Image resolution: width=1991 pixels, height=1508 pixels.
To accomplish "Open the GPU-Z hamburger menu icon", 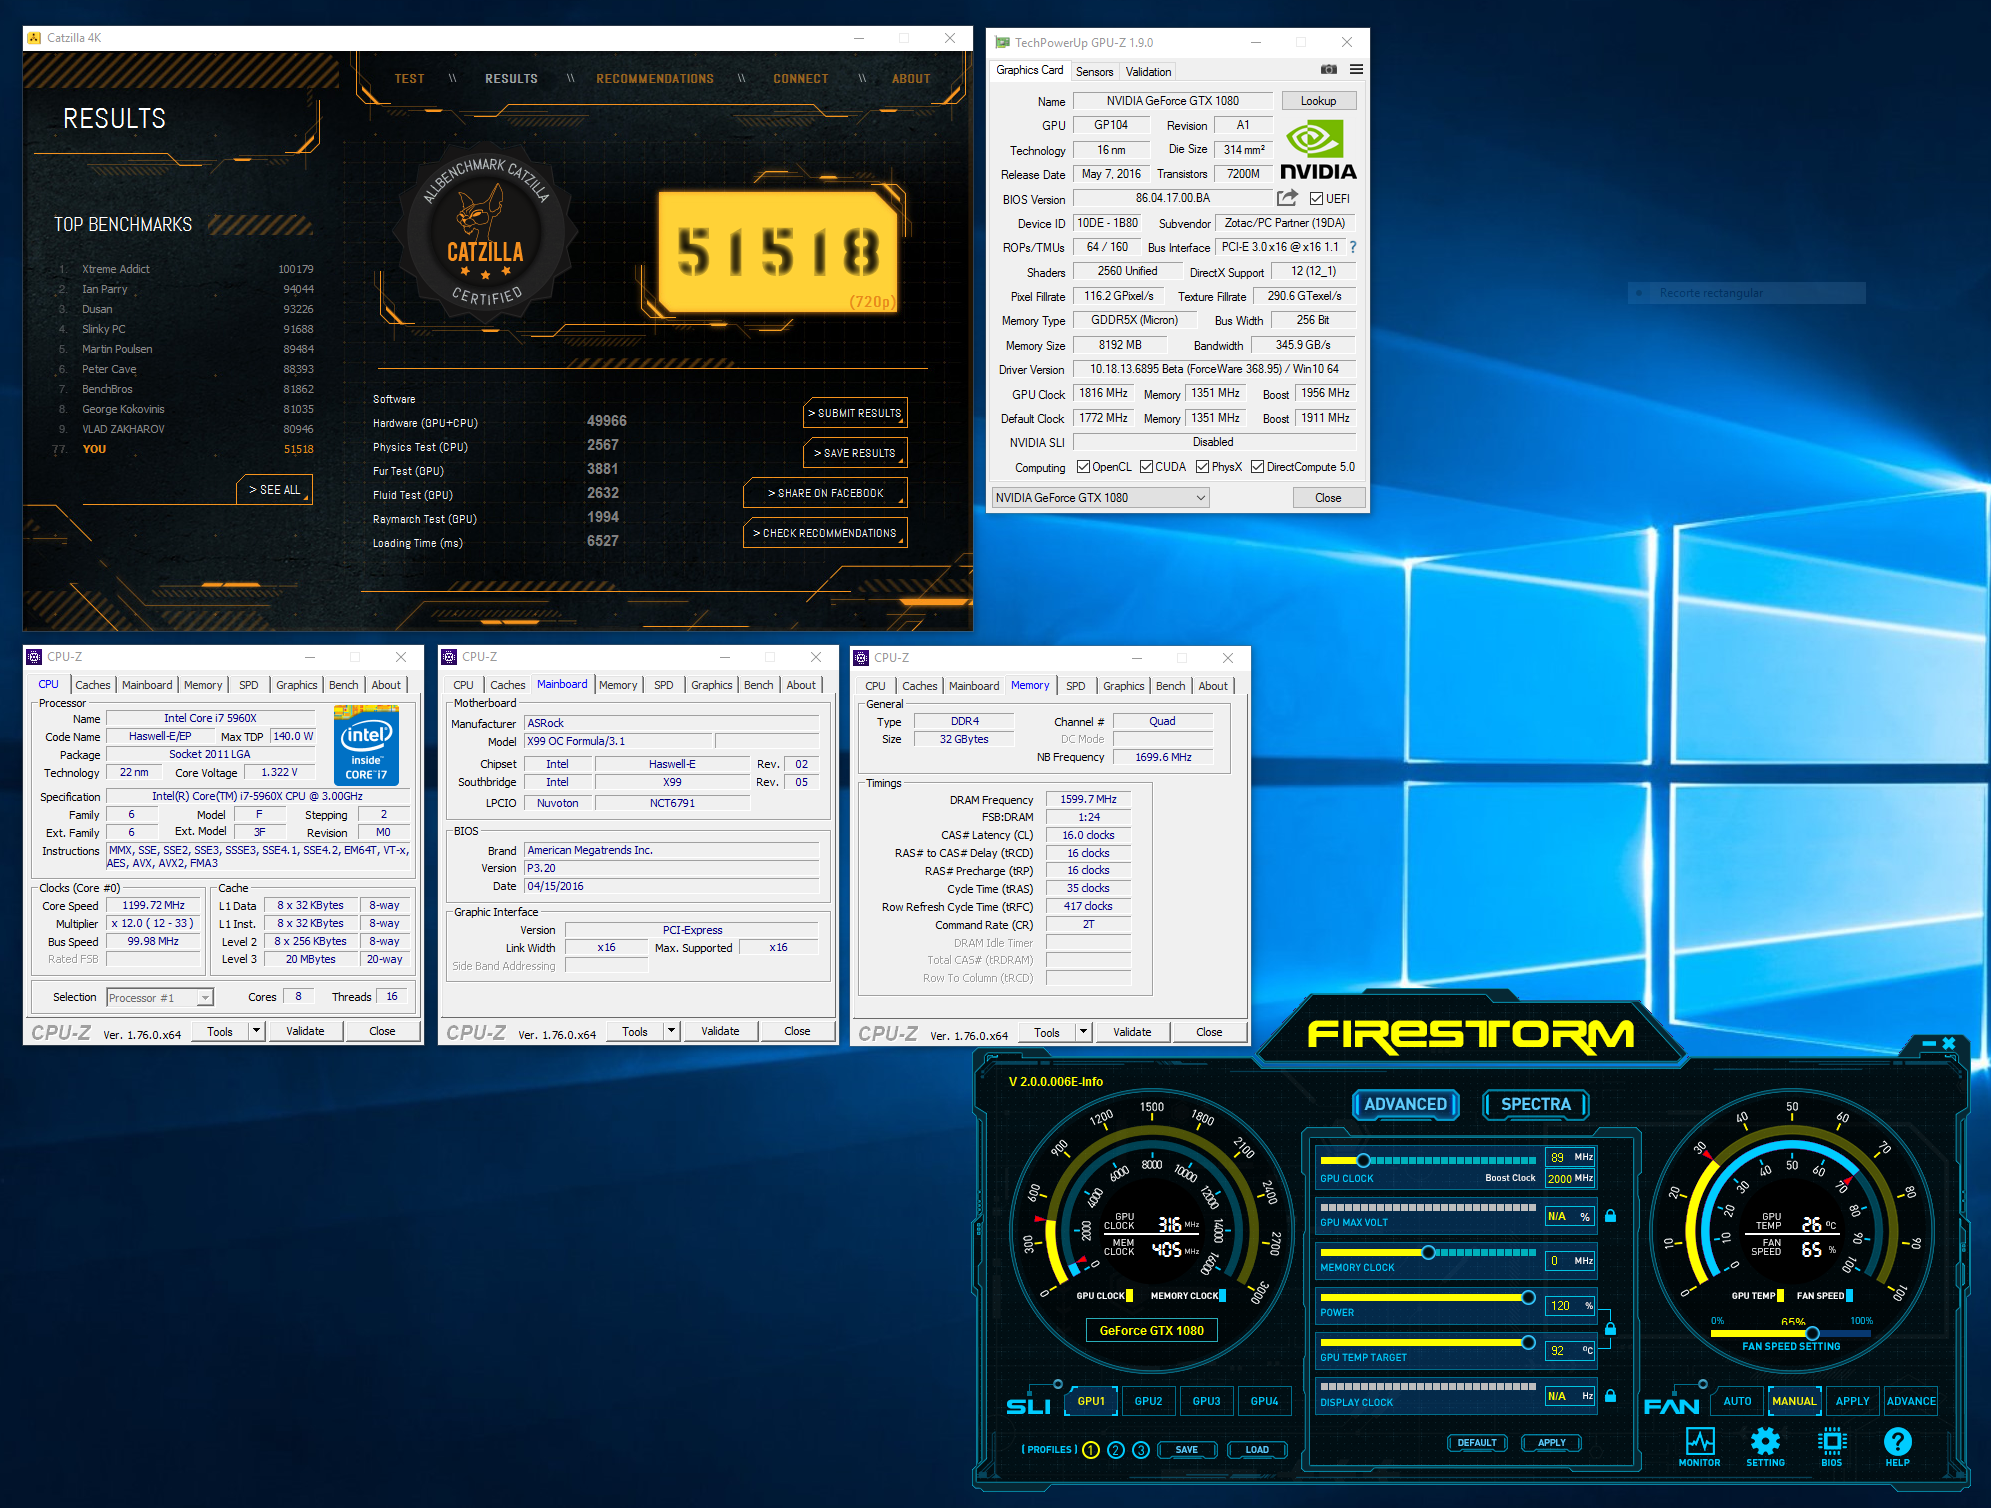I will (x=1356, y=70).
